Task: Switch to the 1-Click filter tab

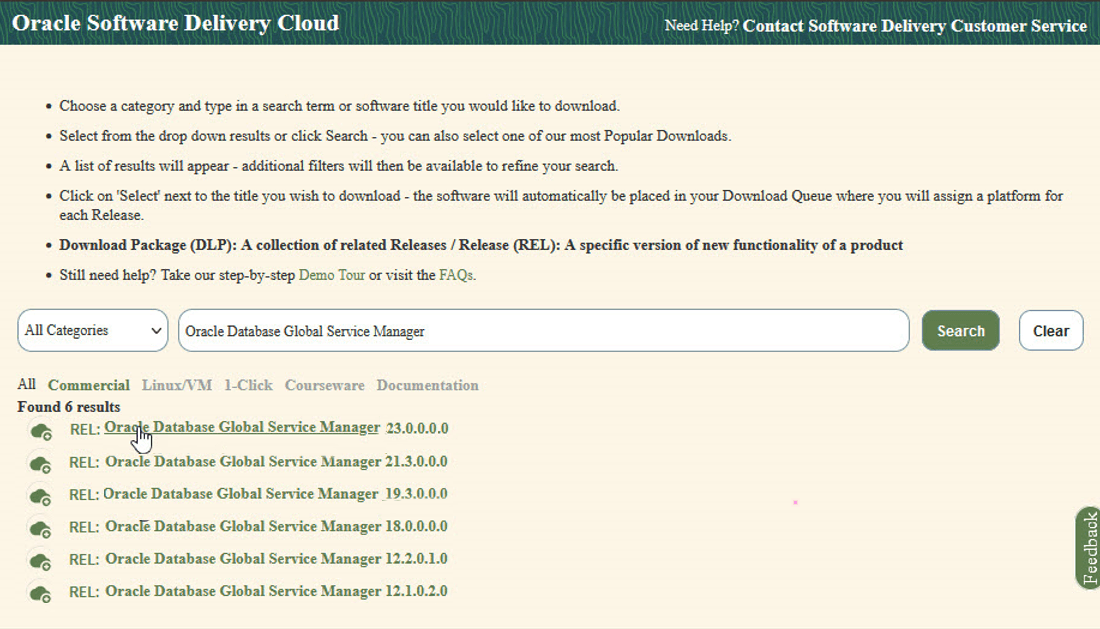Action: (x=248, y=385)
